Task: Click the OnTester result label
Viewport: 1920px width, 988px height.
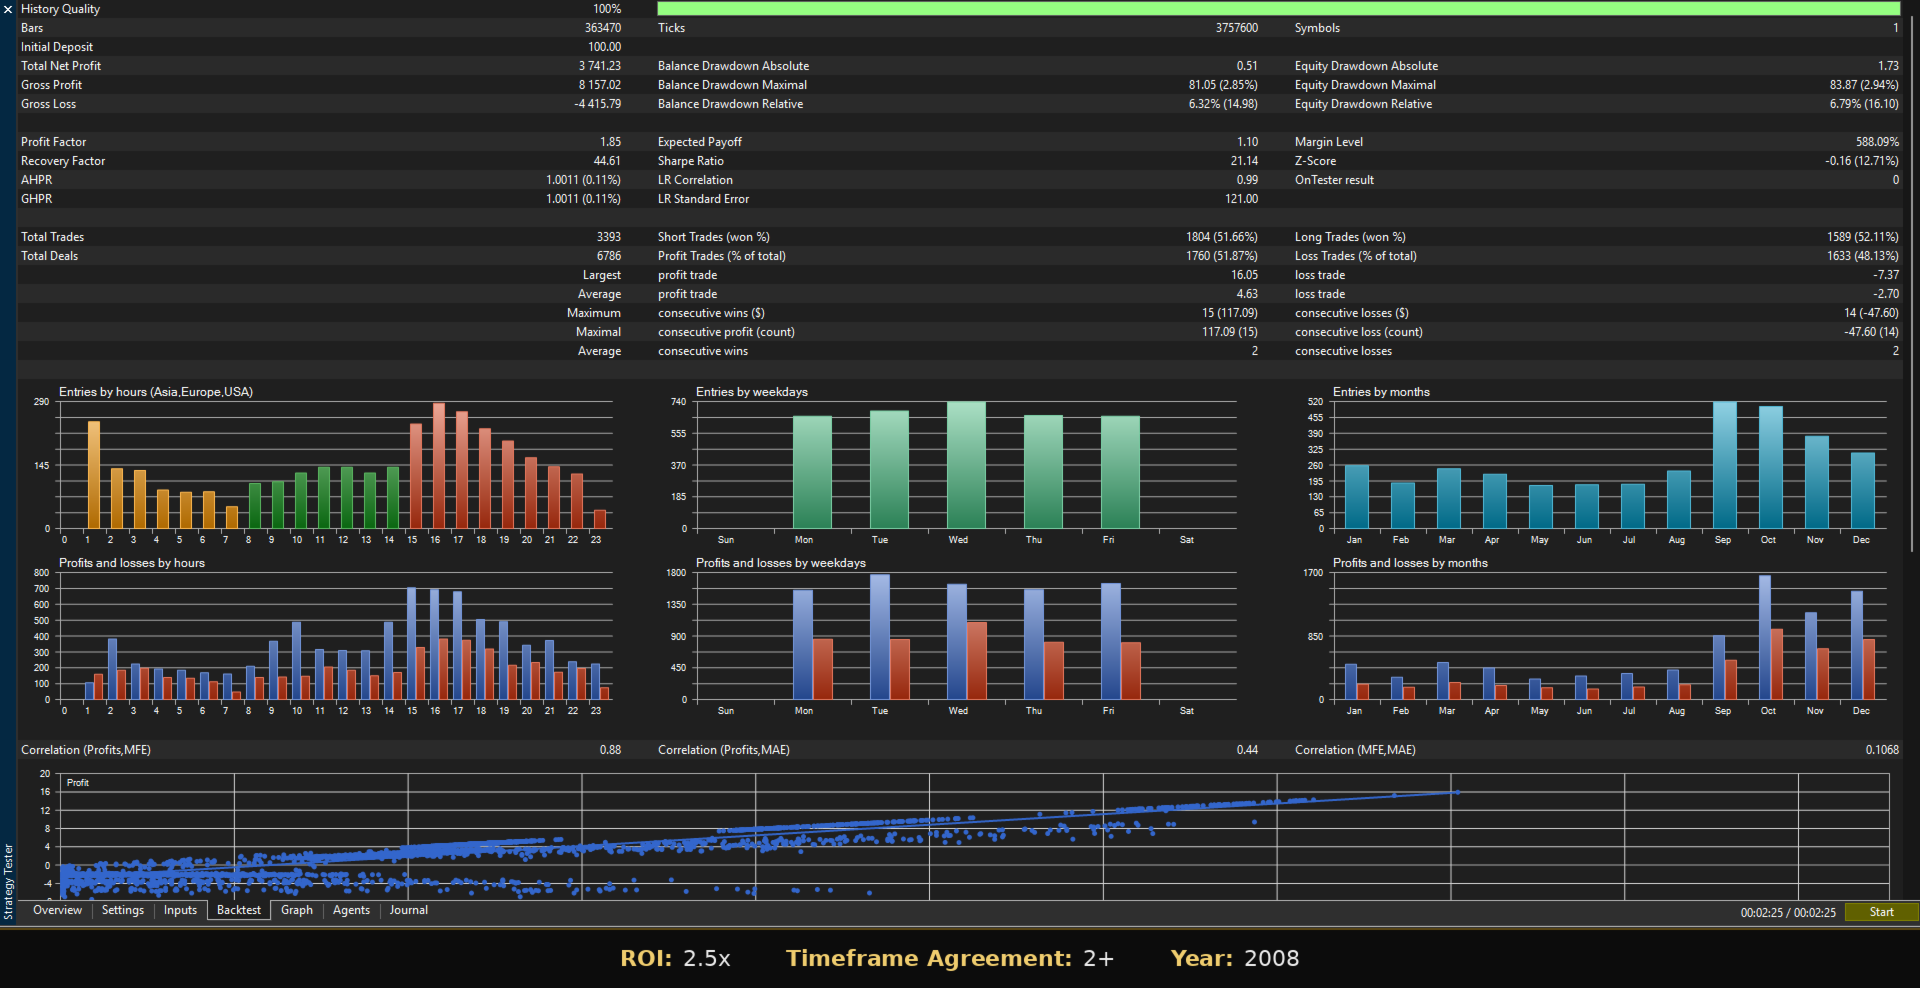Action: pyautogui.click(x=1334, y=180)
